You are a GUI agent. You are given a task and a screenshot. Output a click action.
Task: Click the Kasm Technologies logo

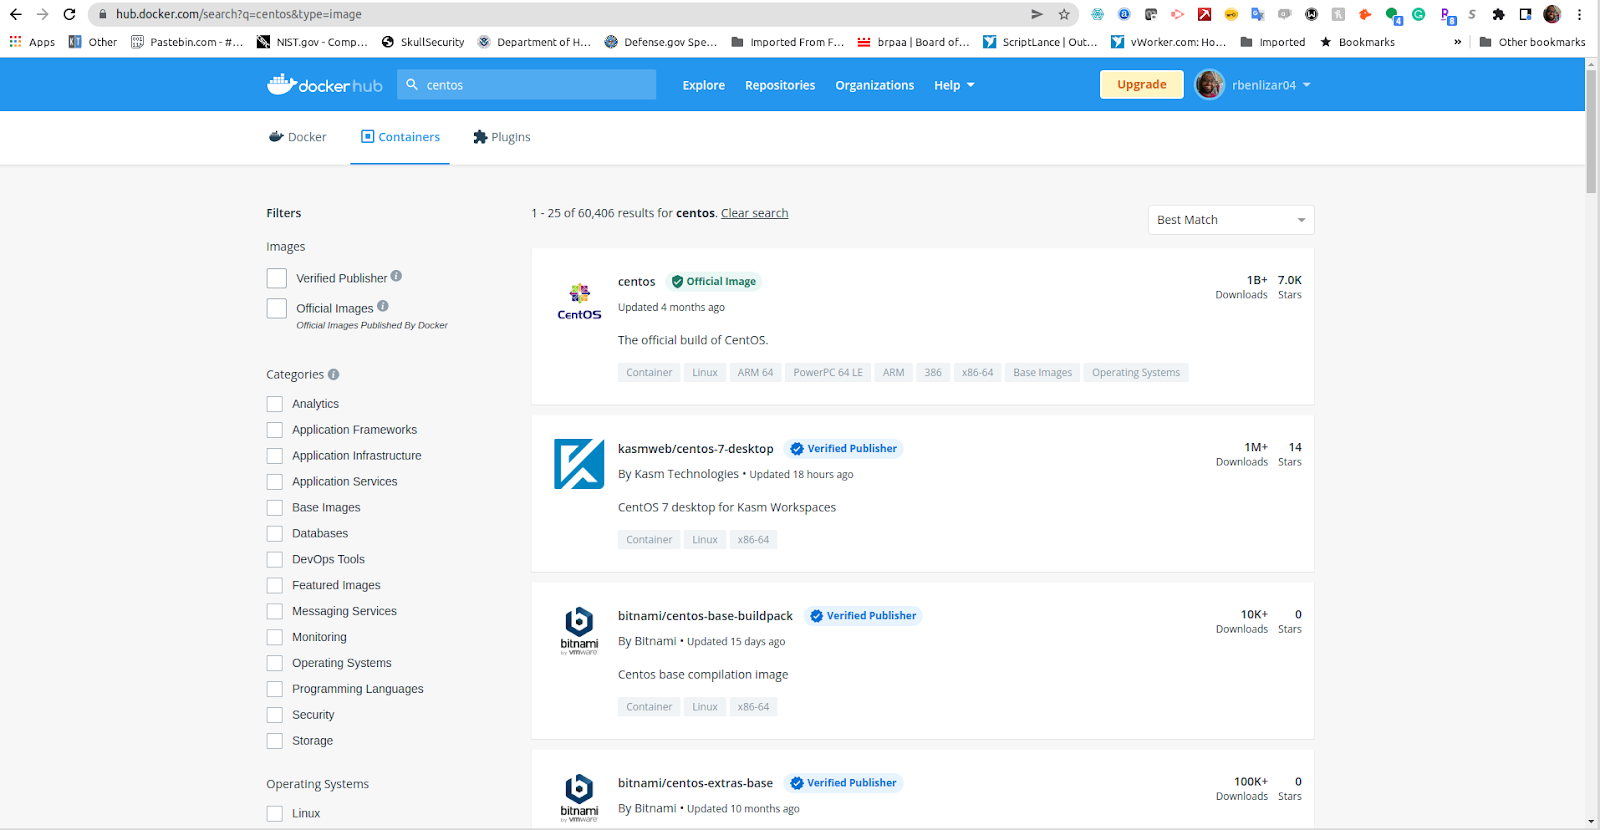pos(579,464)
